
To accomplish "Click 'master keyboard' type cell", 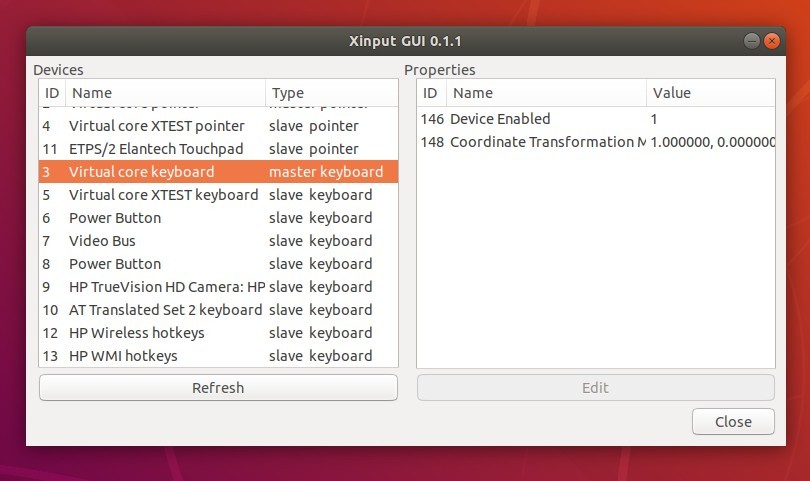I will pyautogui.click(x=326, y=172).
